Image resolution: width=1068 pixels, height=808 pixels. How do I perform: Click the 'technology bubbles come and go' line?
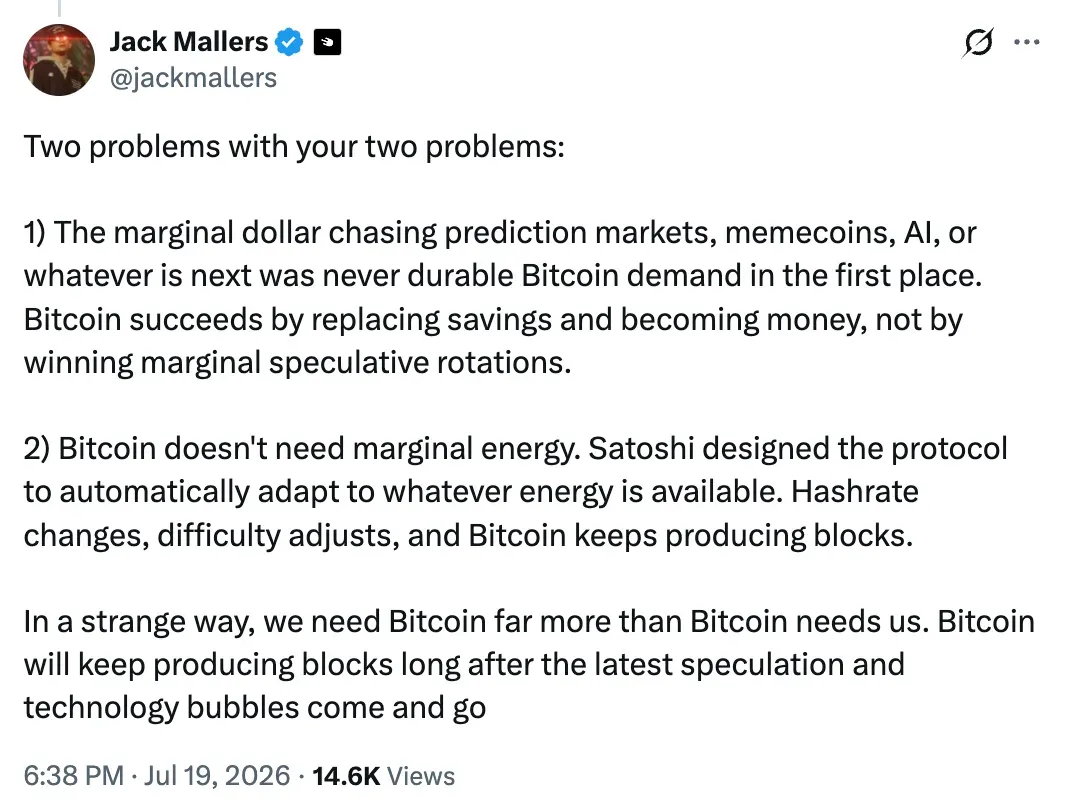tap(255, 708)
